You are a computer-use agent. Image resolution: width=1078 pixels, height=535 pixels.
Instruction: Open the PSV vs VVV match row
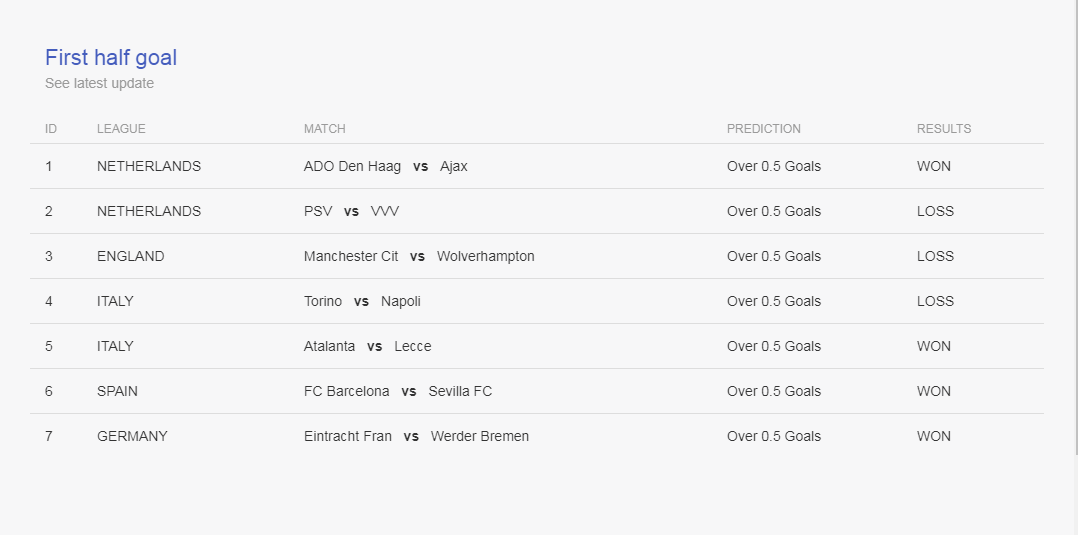tap(537, 211)
